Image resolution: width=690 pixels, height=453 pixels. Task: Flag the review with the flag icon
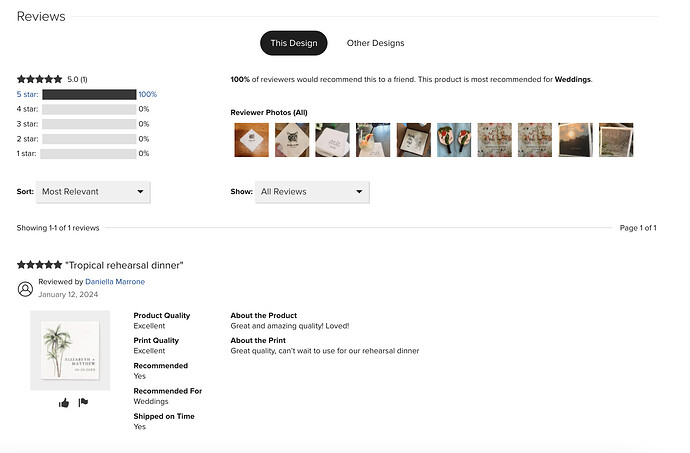pos(83,402)
